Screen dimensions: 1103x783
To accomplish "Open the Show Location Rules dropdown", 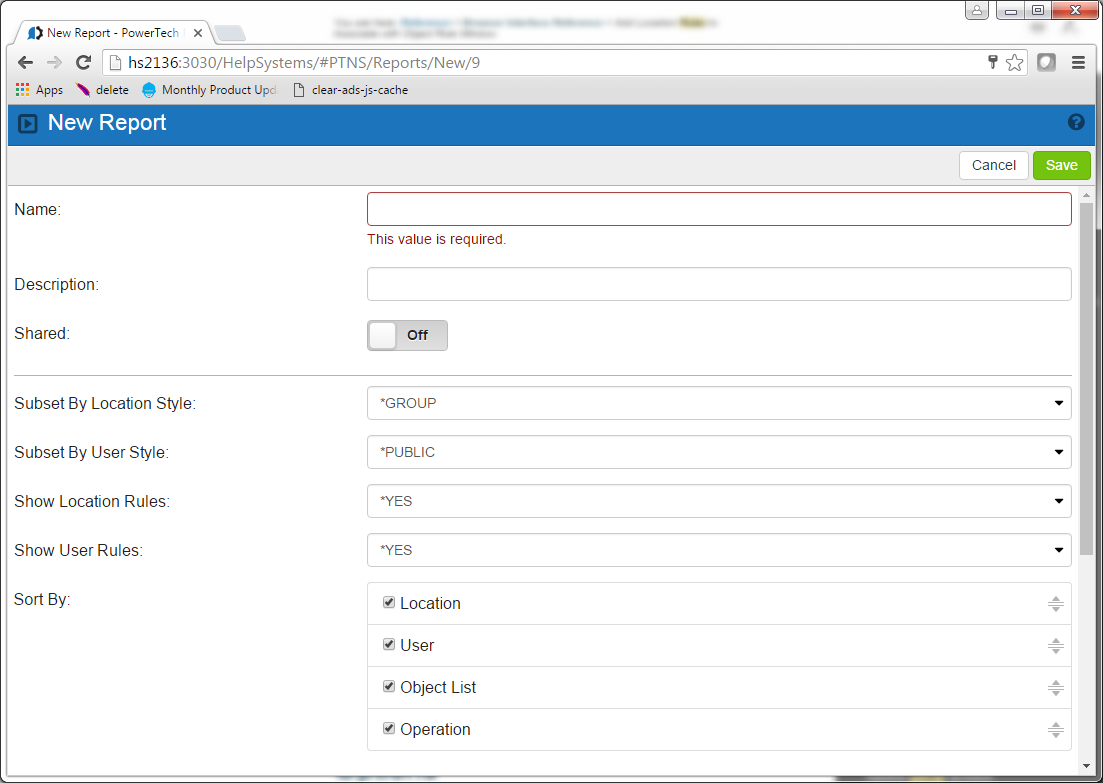I will point(718,501).
